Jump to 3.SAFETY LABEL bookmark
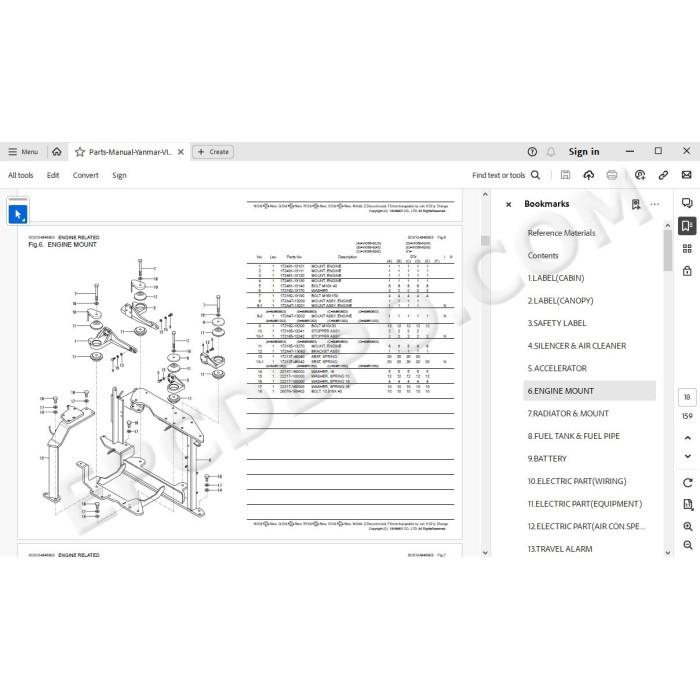The height and width of the screenshot is (700, 700). [x=557, y=323]
